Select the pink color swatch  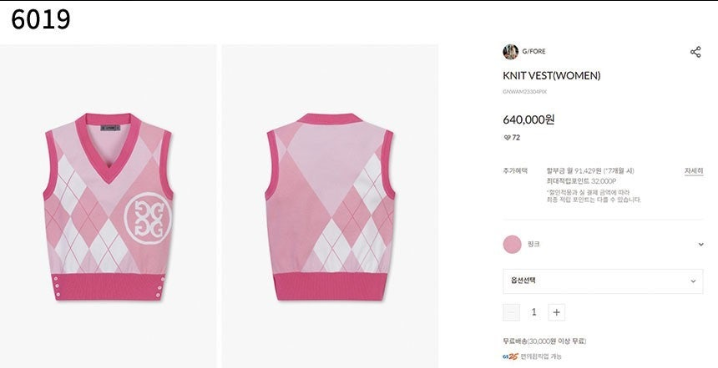click(x=512, y=244)
